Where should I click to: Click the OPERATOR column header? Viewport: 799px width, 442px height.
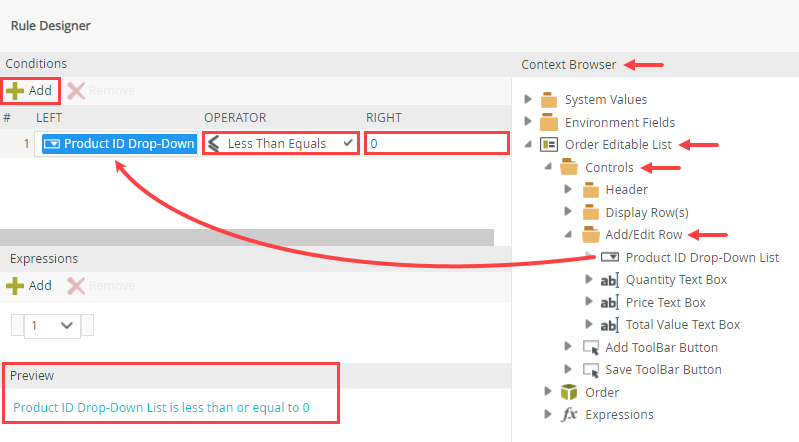tap(235, 118)
